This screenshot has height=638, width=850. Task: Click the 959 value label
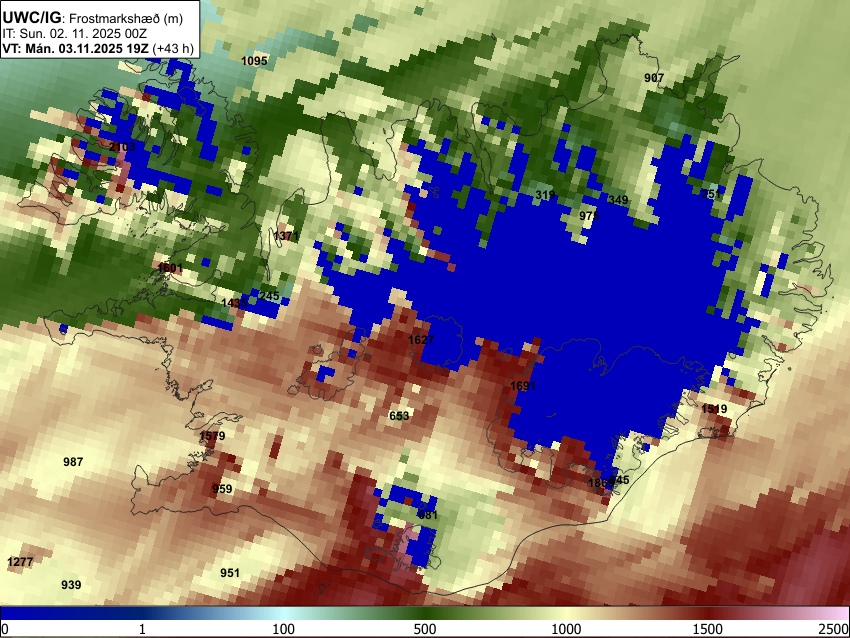point(222,489)
